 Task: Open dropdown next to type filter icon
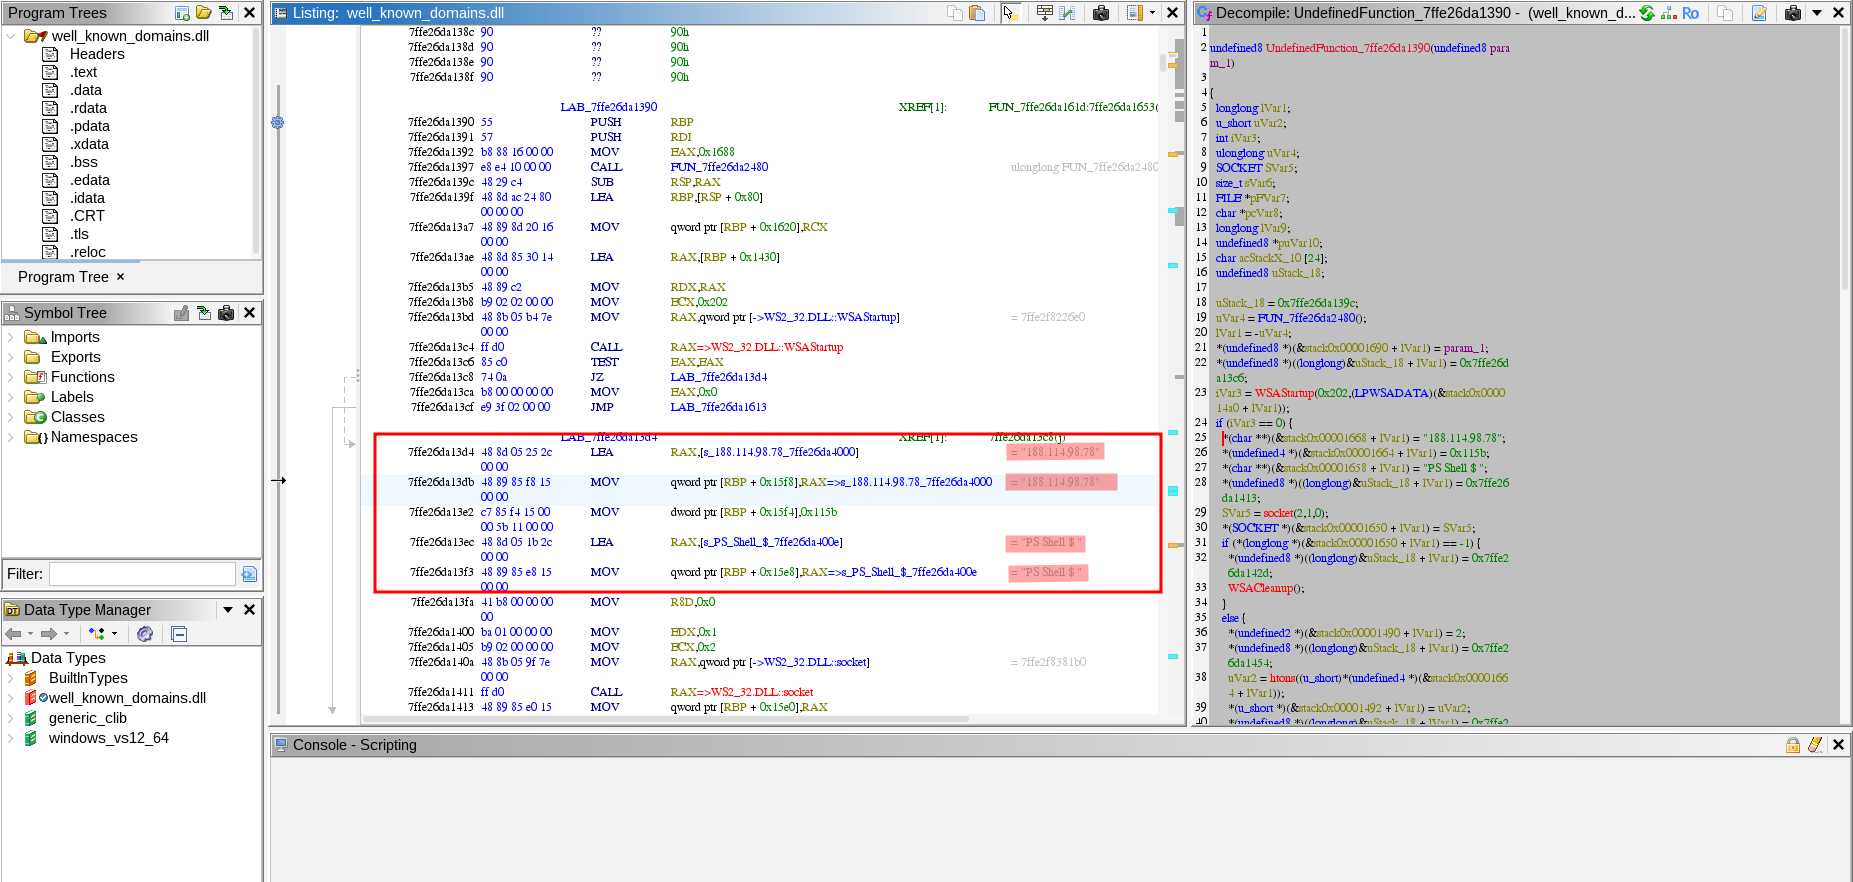[x=114, y=634]
